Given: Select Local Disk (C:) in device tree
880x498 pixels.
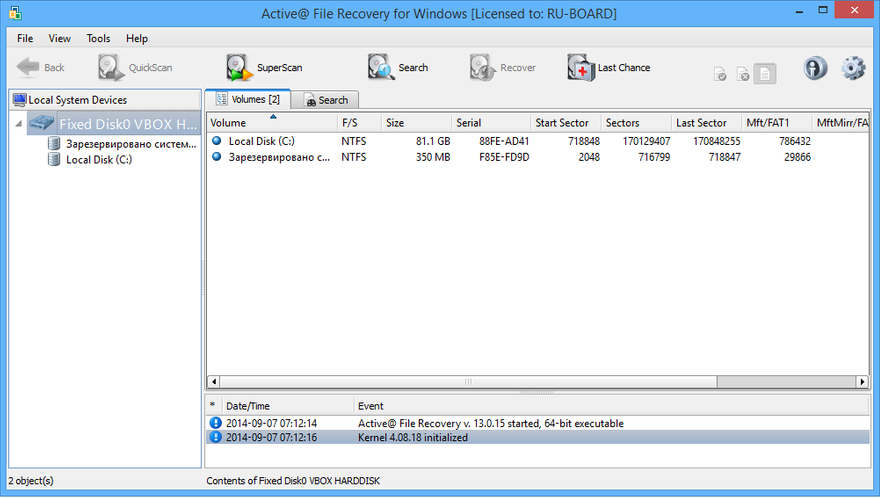Looking at the screenshot, I should [98, 160].
